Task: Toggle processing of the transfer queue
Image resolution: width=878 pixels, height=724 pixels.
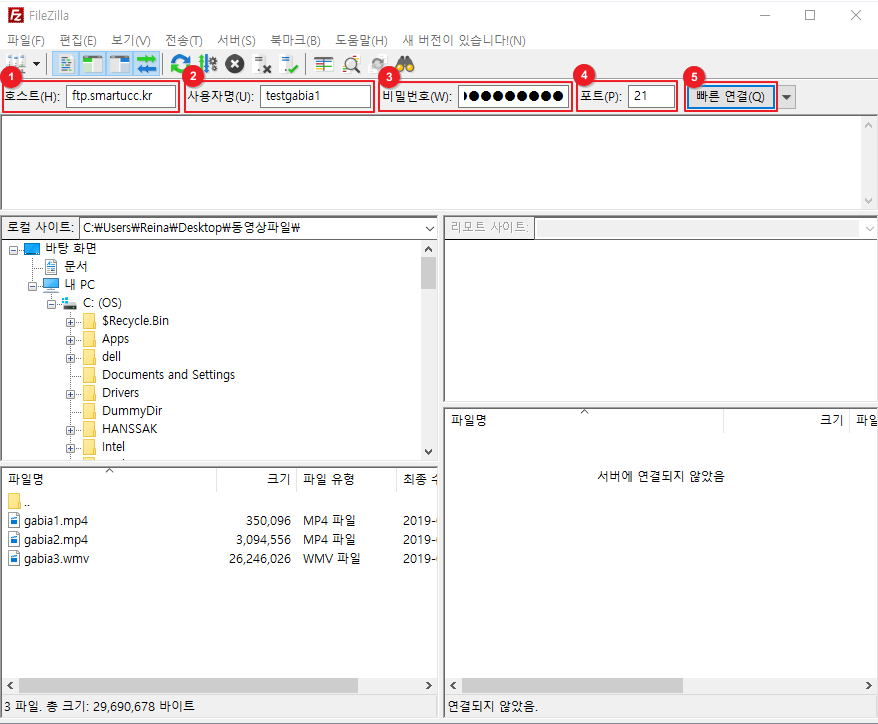Action: click(208, 64)
